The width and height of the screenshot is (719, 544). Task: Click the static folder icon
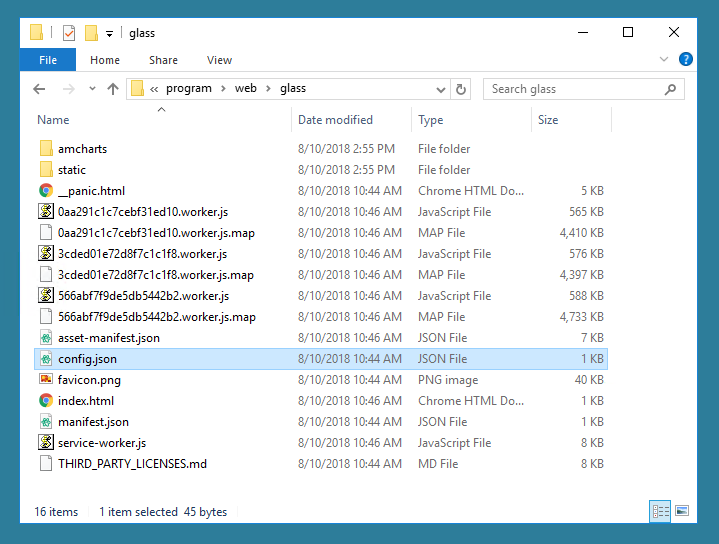point(46,170)
